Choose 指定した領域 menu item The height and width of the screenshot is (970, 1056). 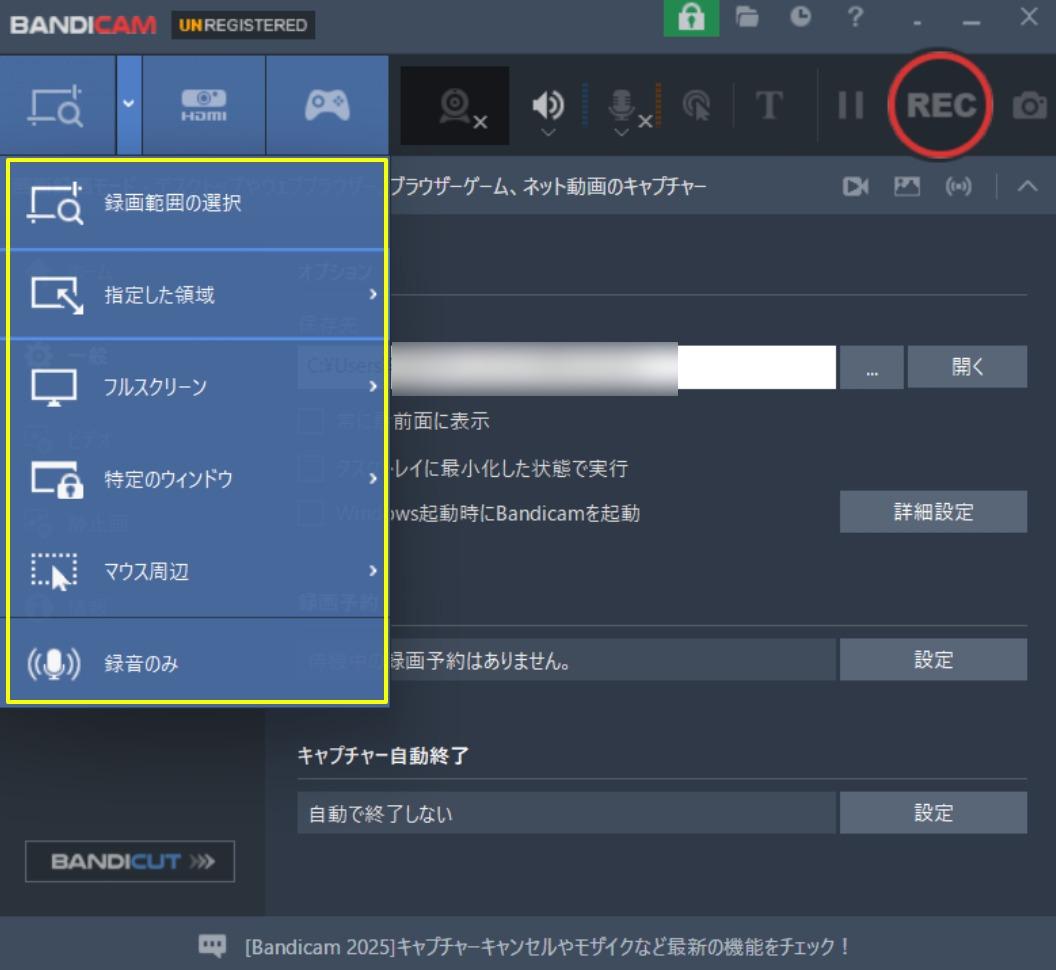[x=197, y=294]
